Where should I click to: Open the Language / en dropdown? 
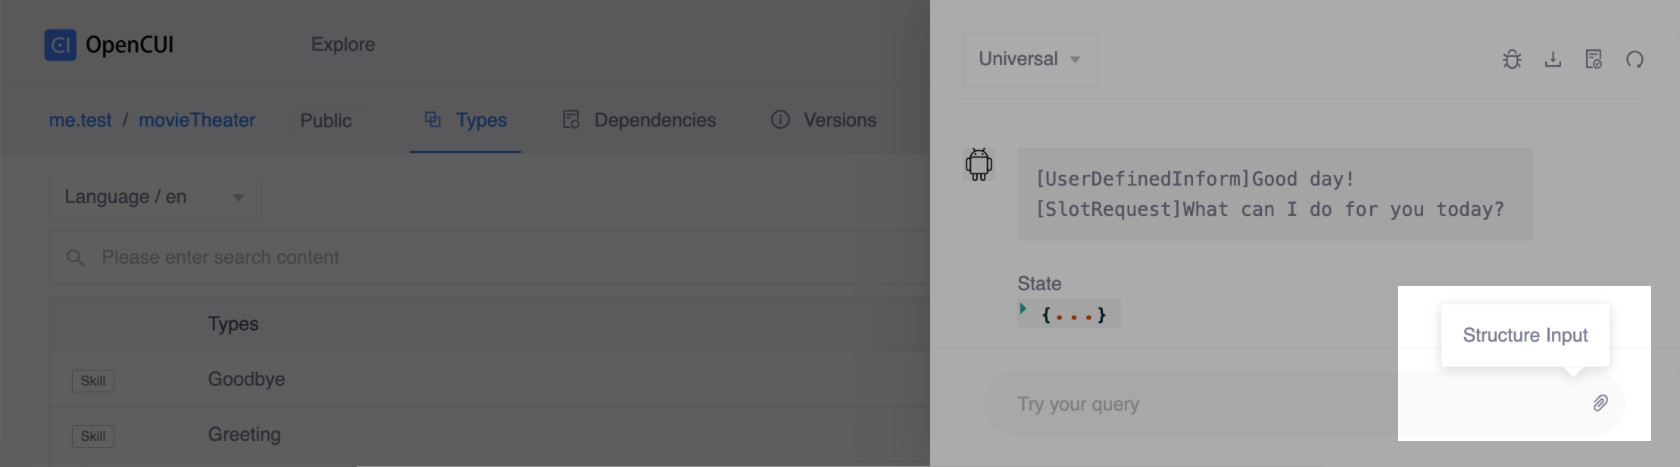coord(155,197)
